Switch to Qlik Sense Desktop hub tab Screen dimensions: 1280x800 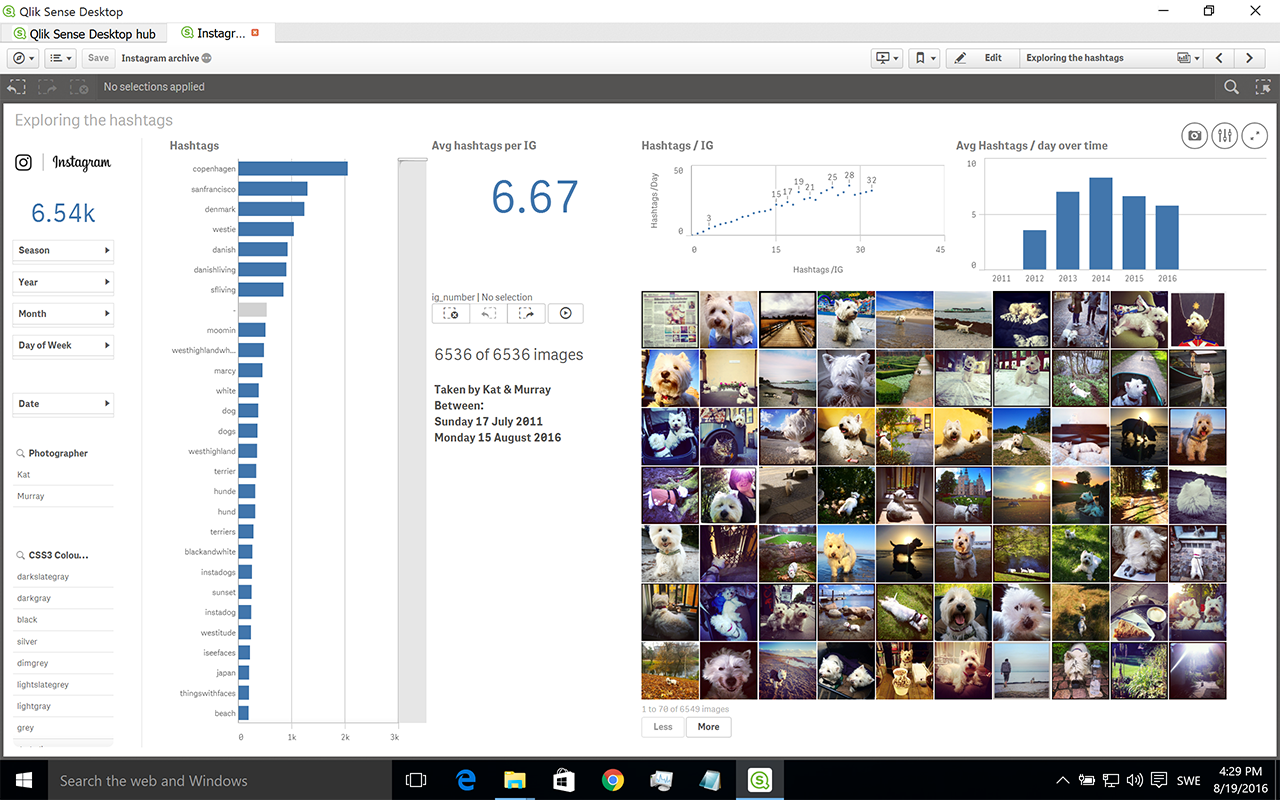(84, 34)
